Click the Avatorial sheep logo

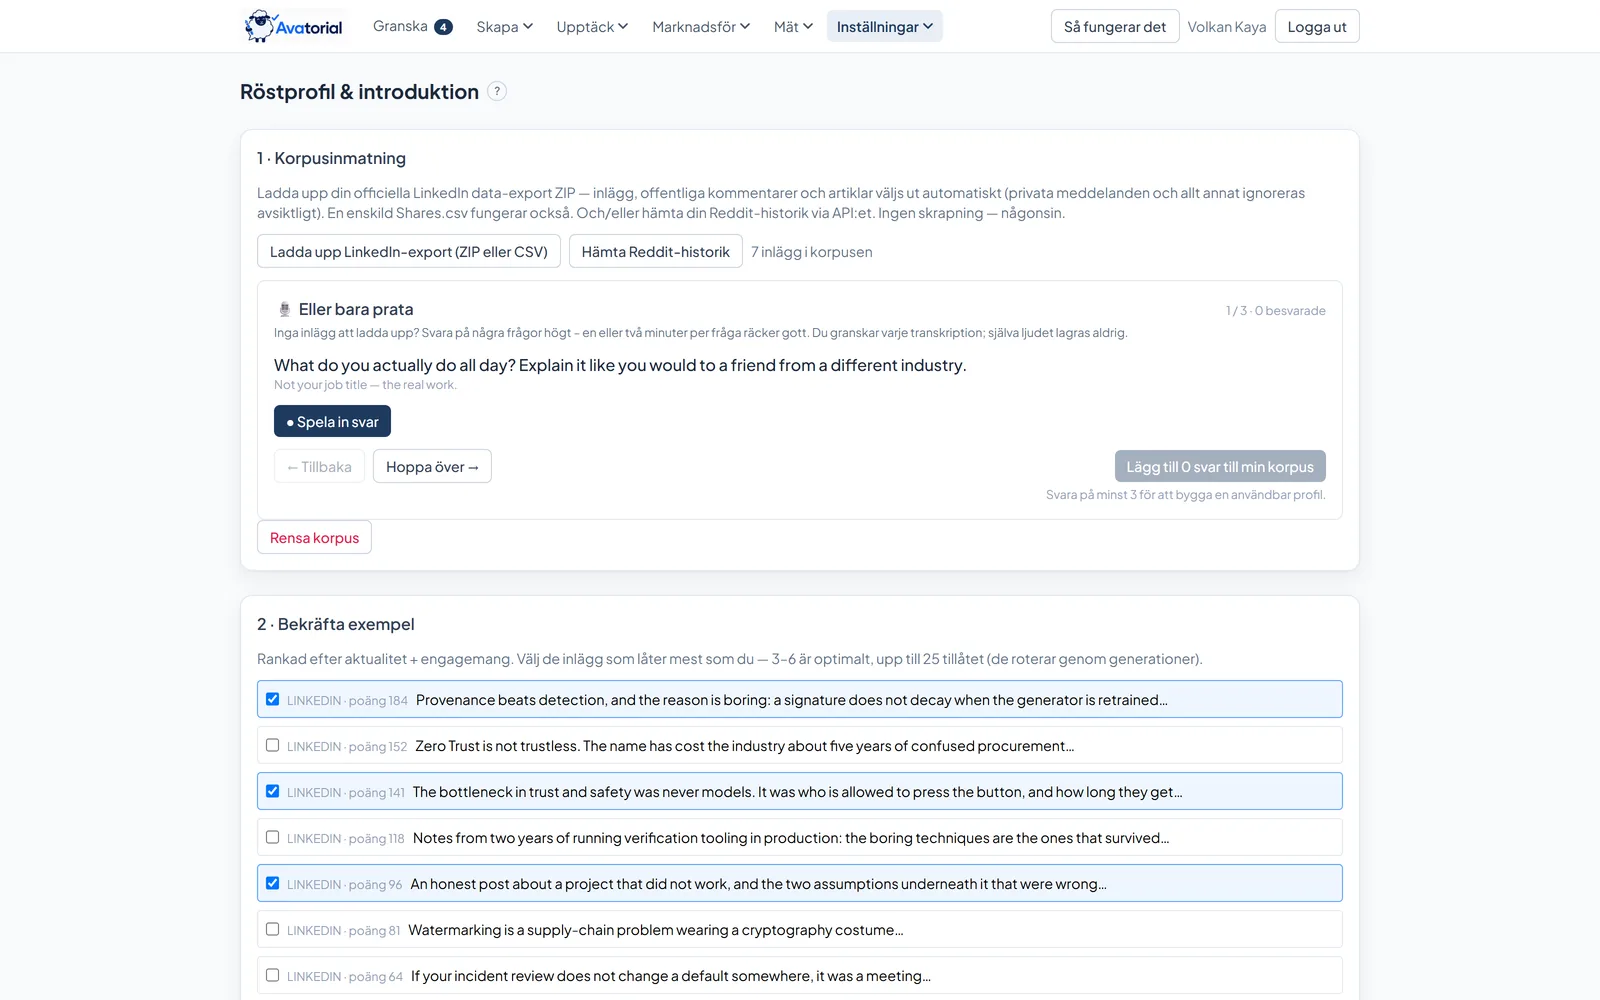(x=294, y=26)
